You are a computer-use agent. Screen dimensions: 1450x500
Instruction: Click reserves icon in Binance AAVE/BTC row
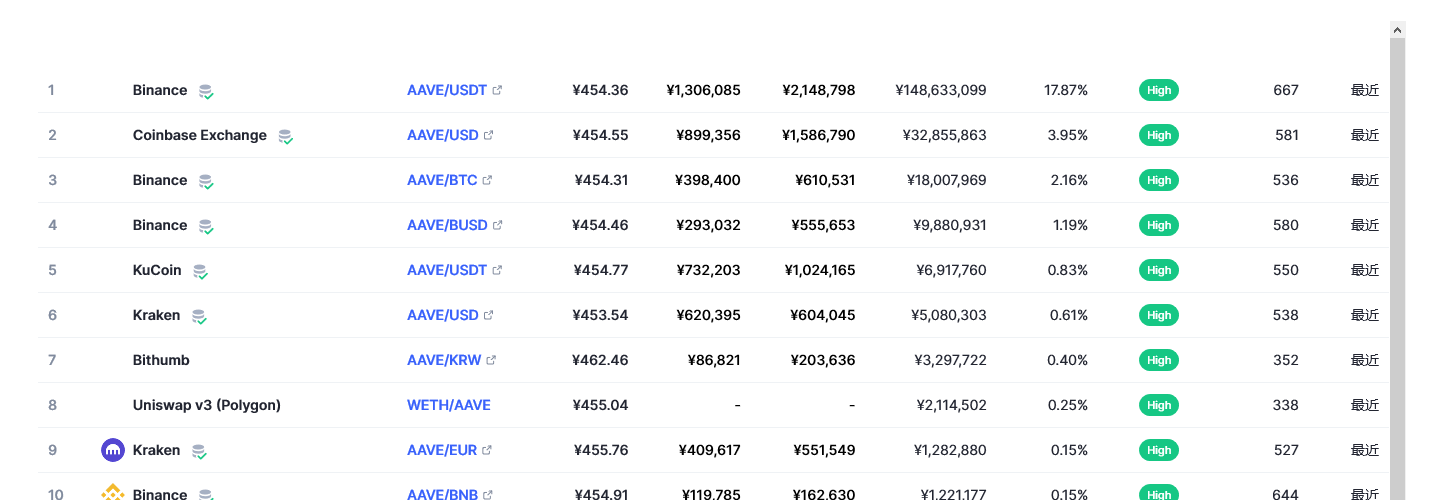[x=206, y=181]
